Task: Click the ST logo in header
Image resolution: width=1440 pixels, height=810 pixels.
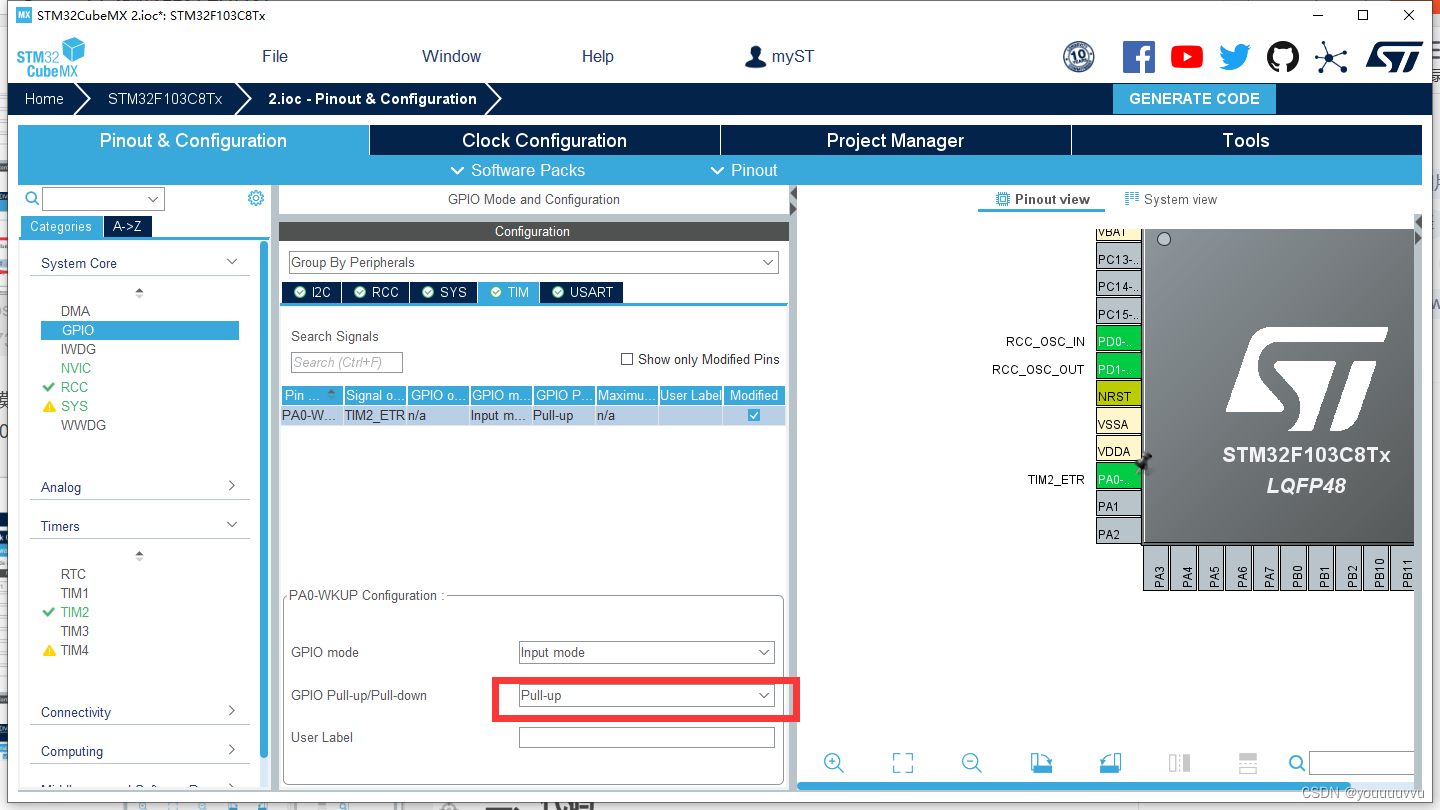Action: pos(1394,57)
